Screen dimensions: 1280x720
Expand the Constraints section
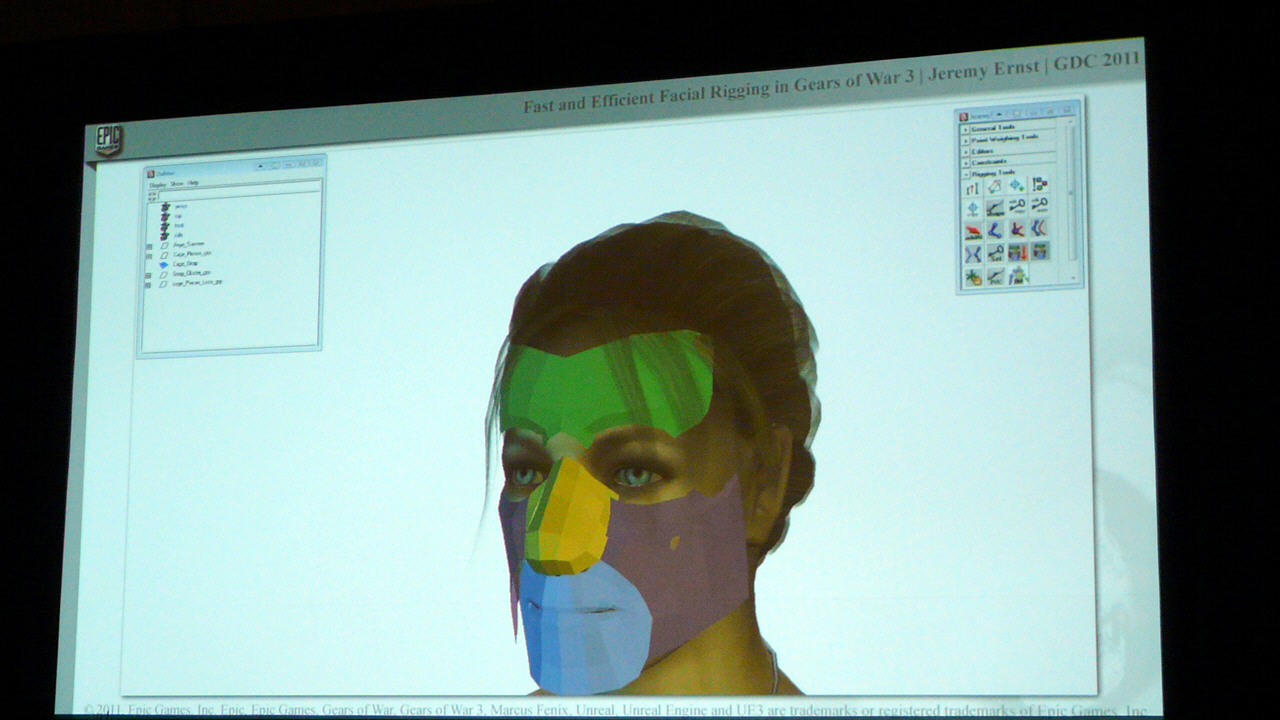tap(966, 161)
